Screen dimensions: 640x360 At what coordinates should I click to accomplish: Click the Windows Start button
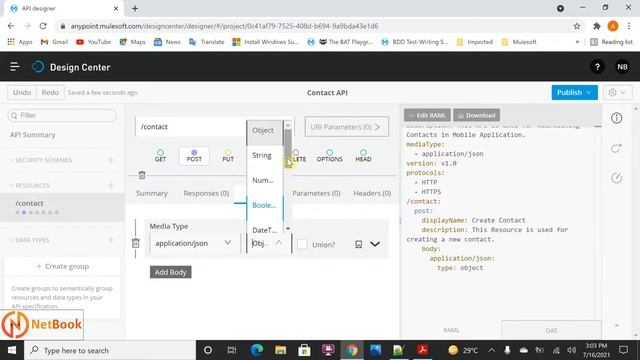(x=12, y=350)
